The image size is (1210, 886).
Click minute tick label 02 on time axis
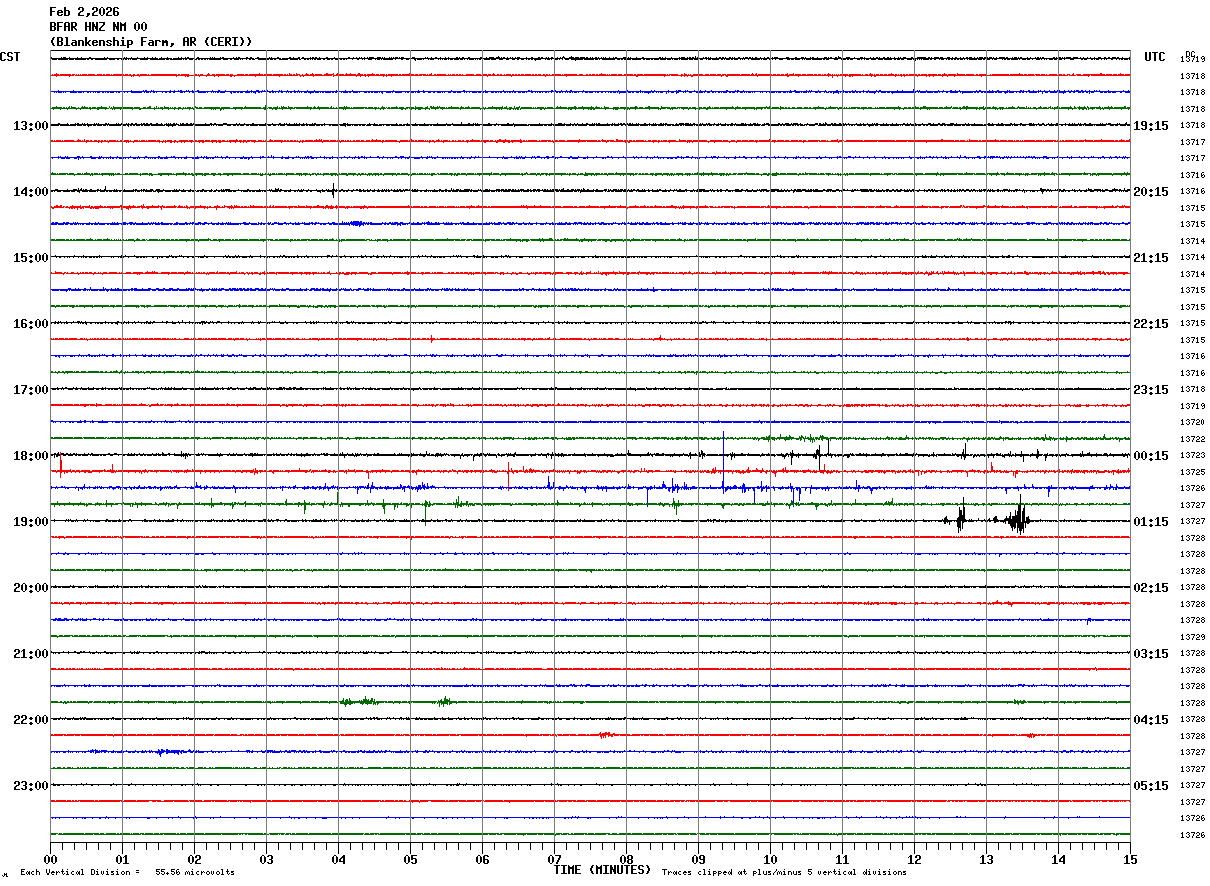point(194,859)
